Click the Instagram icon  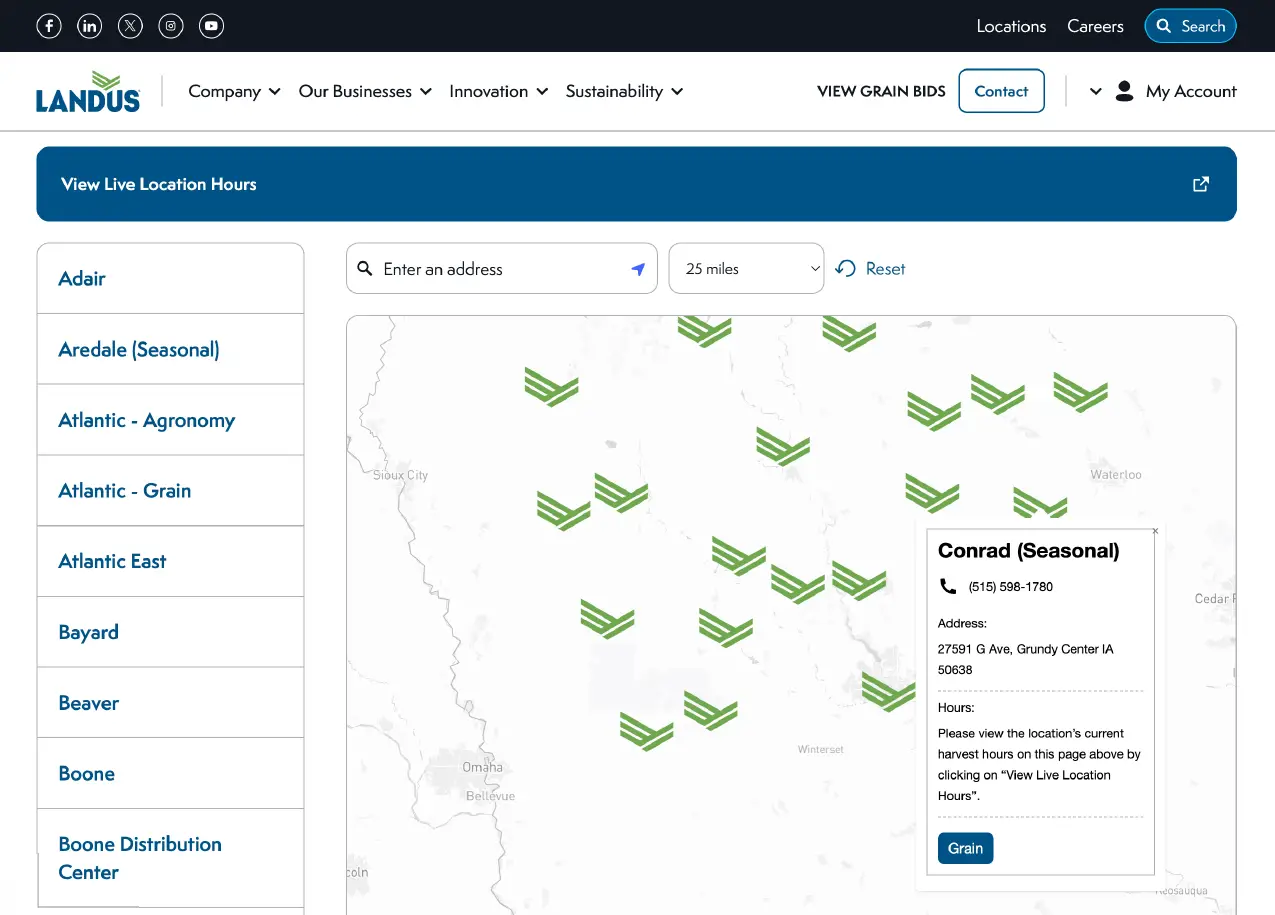tap(170, 25)
